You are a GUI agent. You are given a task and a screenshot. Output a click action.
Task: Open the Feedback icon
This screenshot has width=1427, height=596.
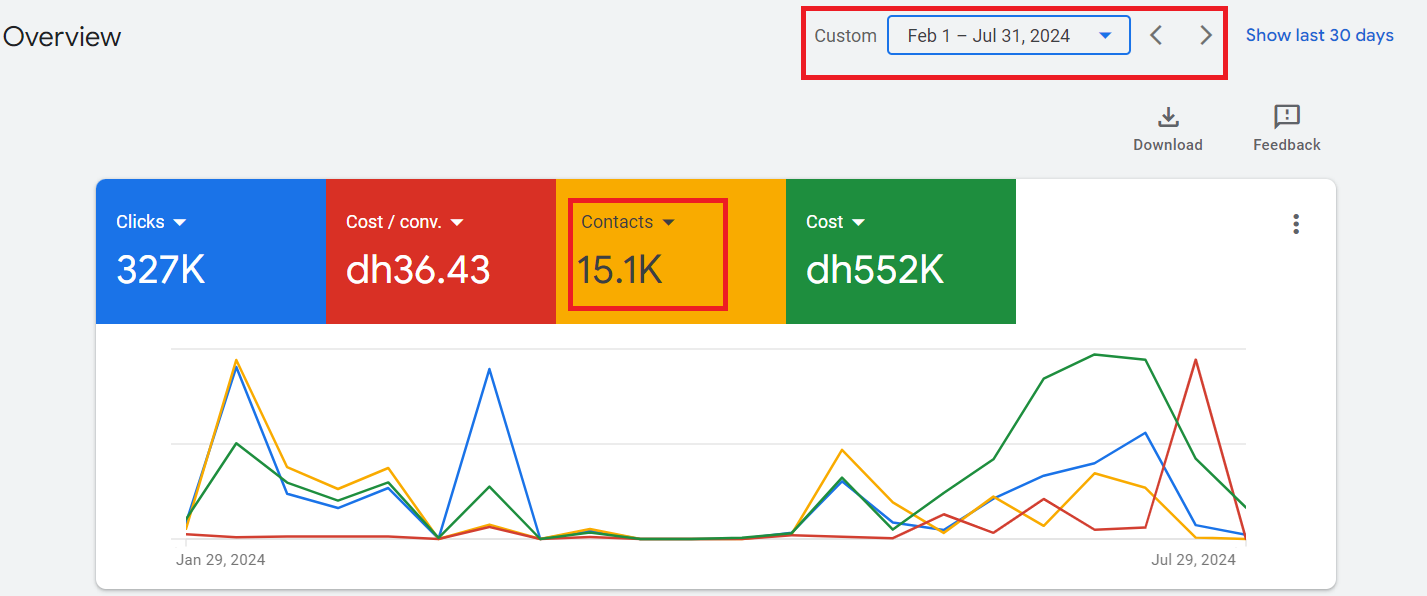pos(1287,117)
